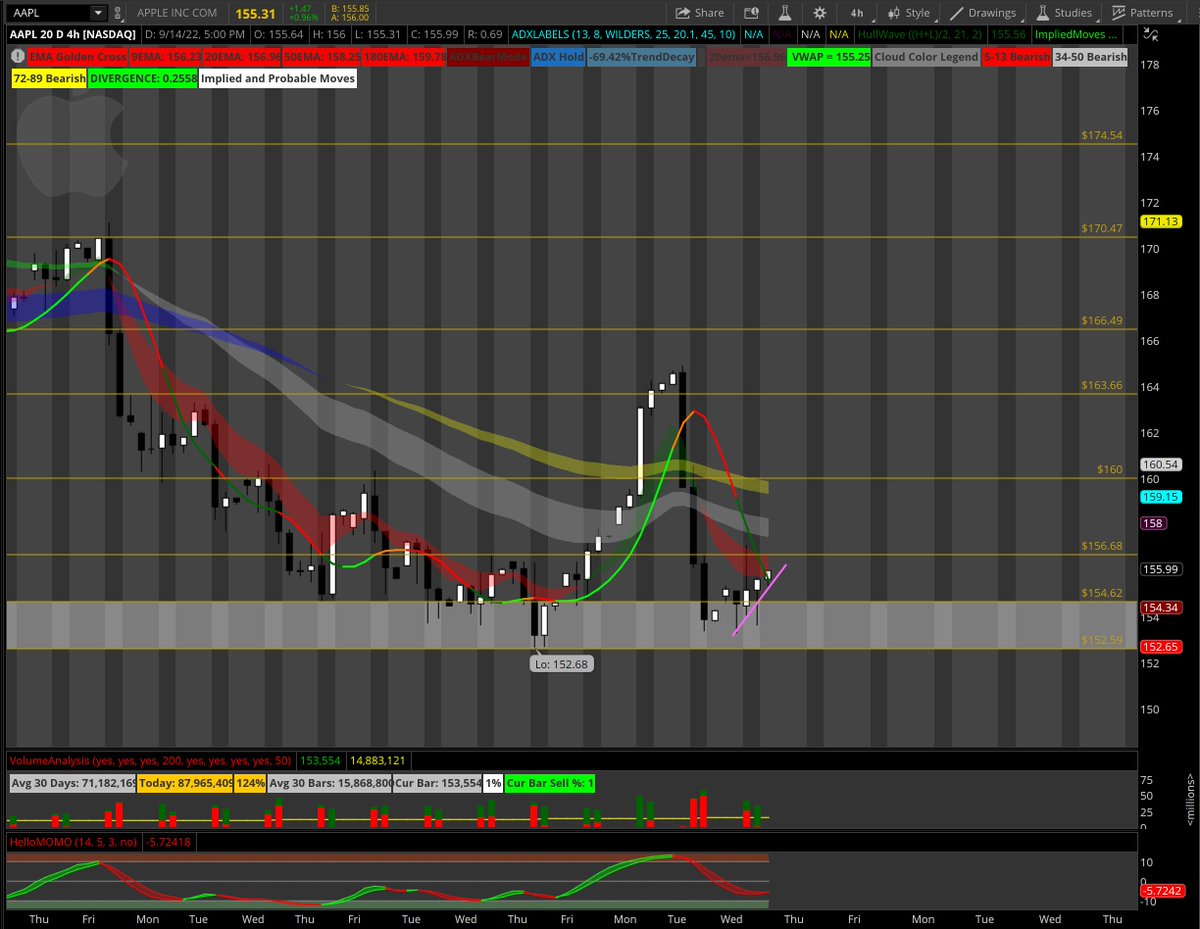
Task: Select the pink trendline drawing
Action: tap(760, 600)
